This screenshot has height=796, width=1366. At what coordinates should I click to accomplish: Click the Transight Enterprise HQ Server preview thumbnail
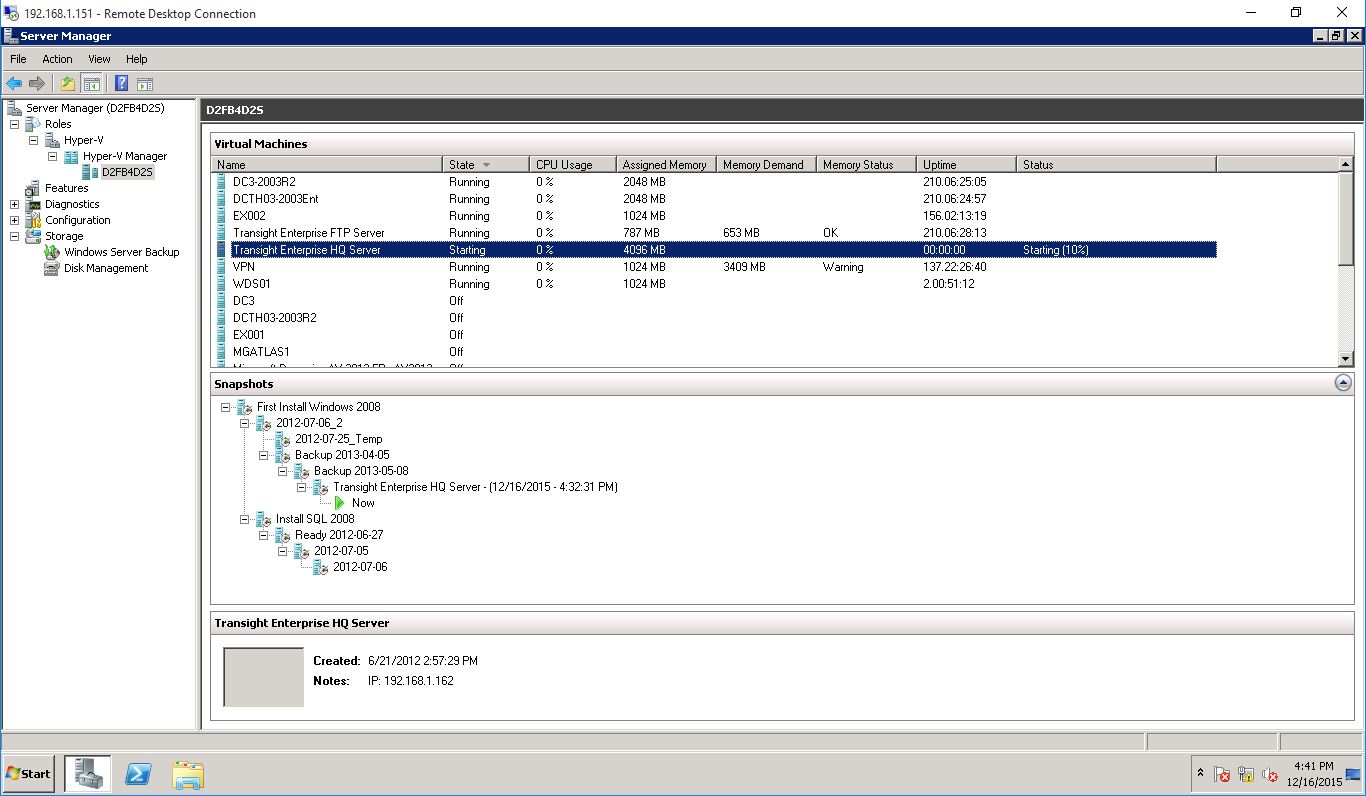point(263,677)
